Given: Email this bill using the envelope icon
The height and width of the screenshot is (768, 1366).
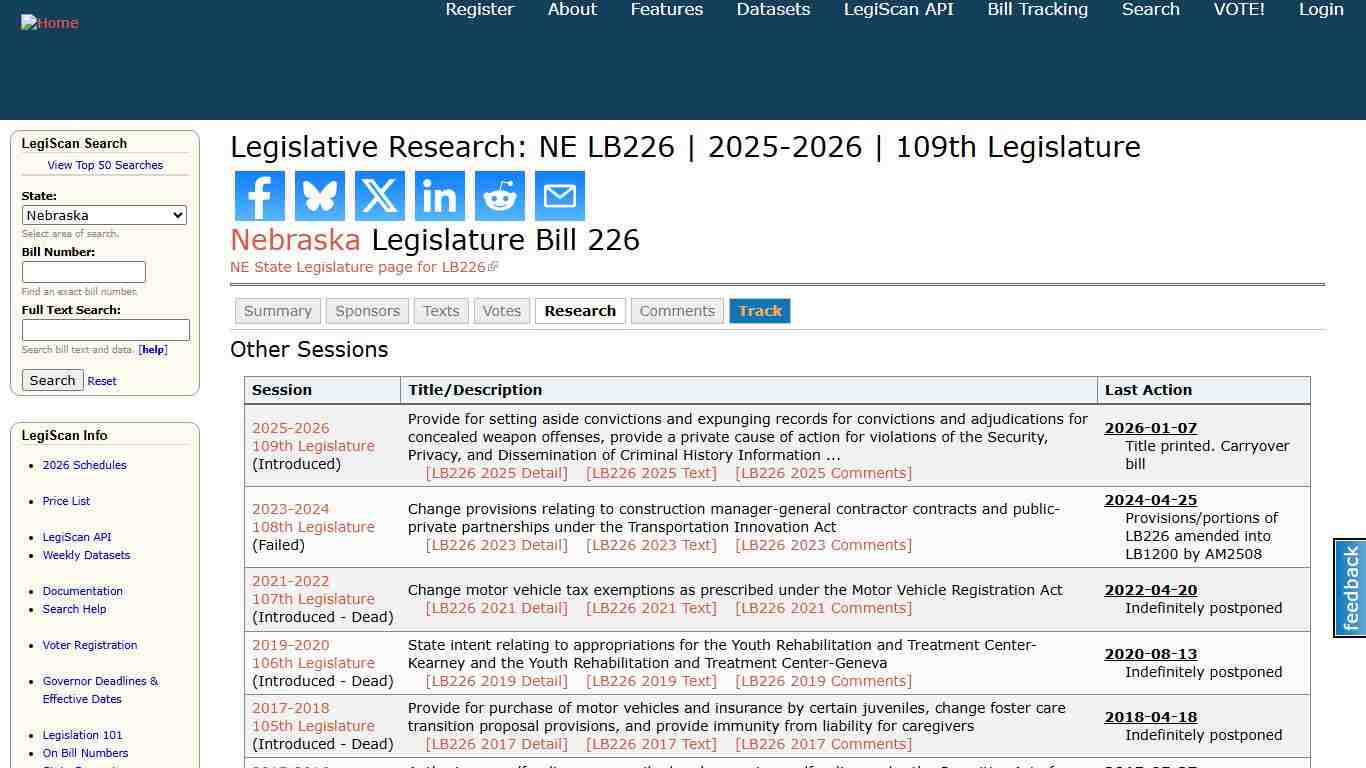Looking at the screenshot, I should (559, 196).
